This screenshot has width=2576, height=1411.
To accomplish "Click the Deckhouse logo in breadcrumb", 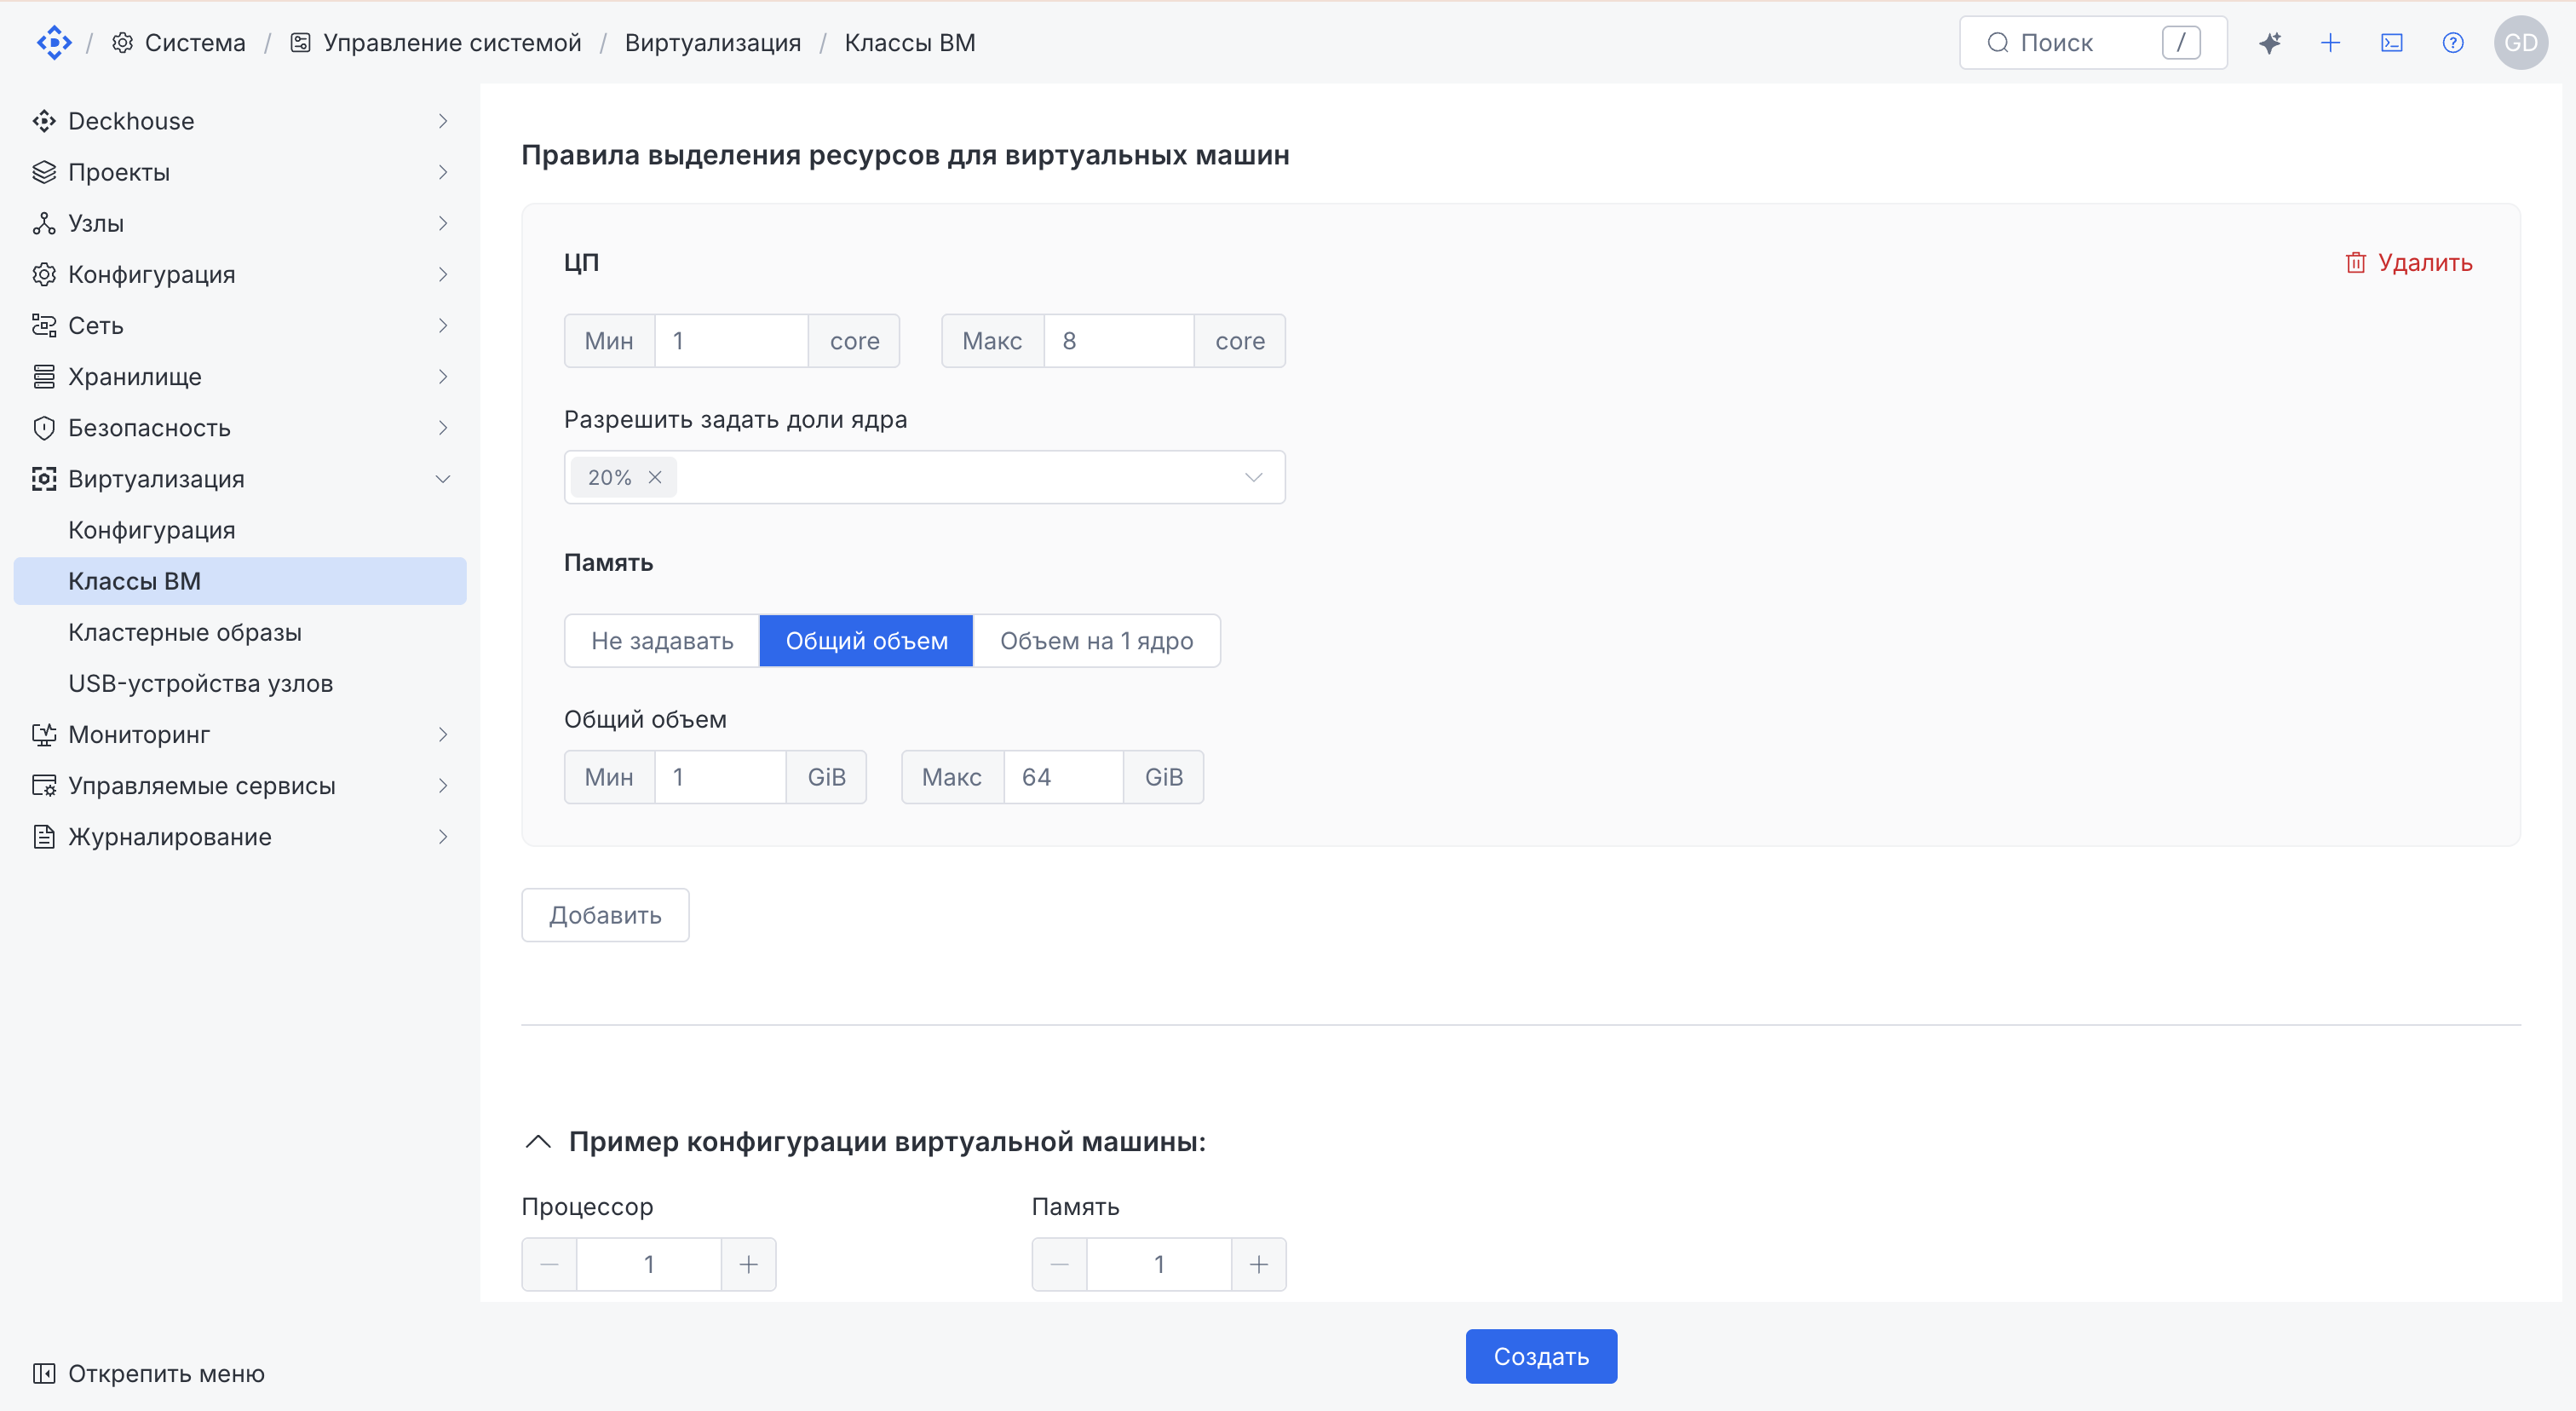I will (54, 43).
